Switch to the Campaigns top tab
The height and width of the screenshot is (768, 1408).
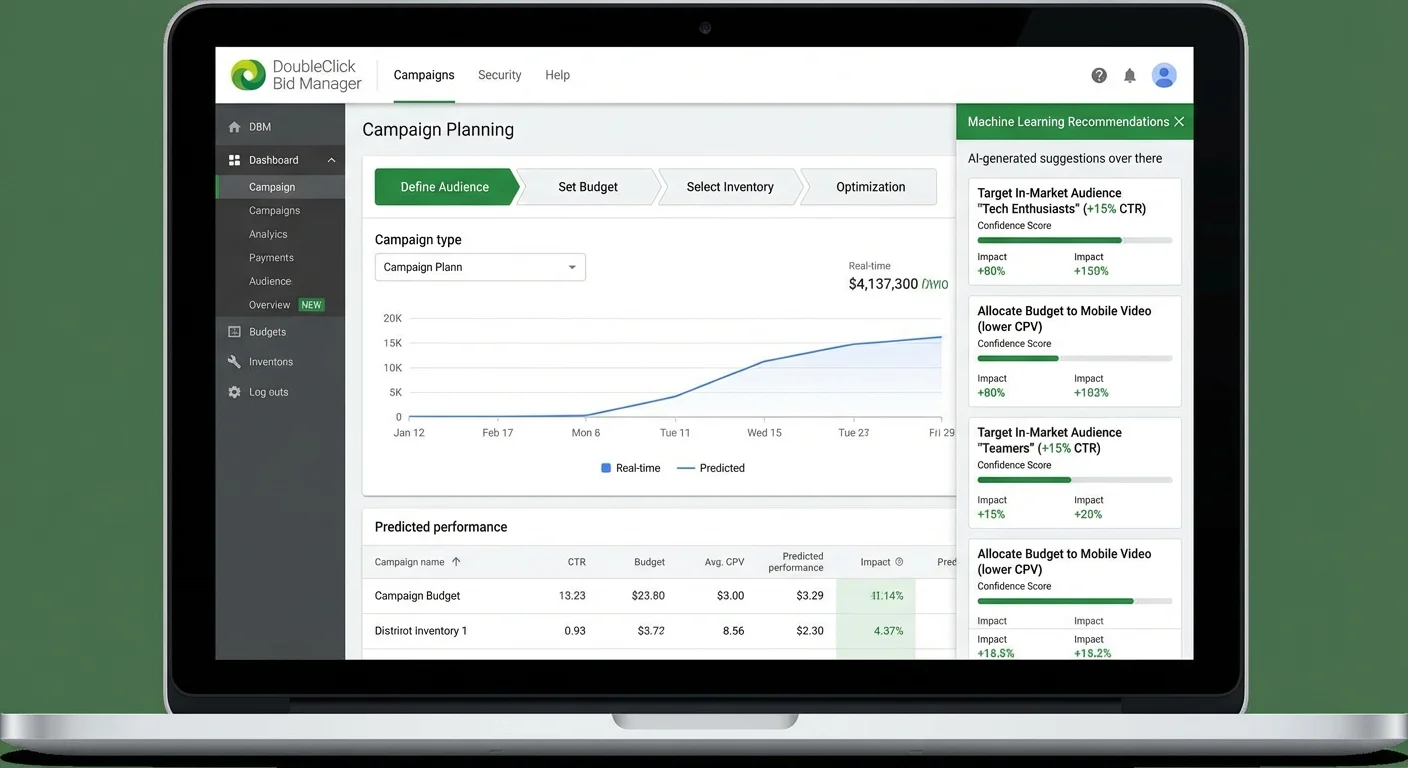(x=424, y=75)
